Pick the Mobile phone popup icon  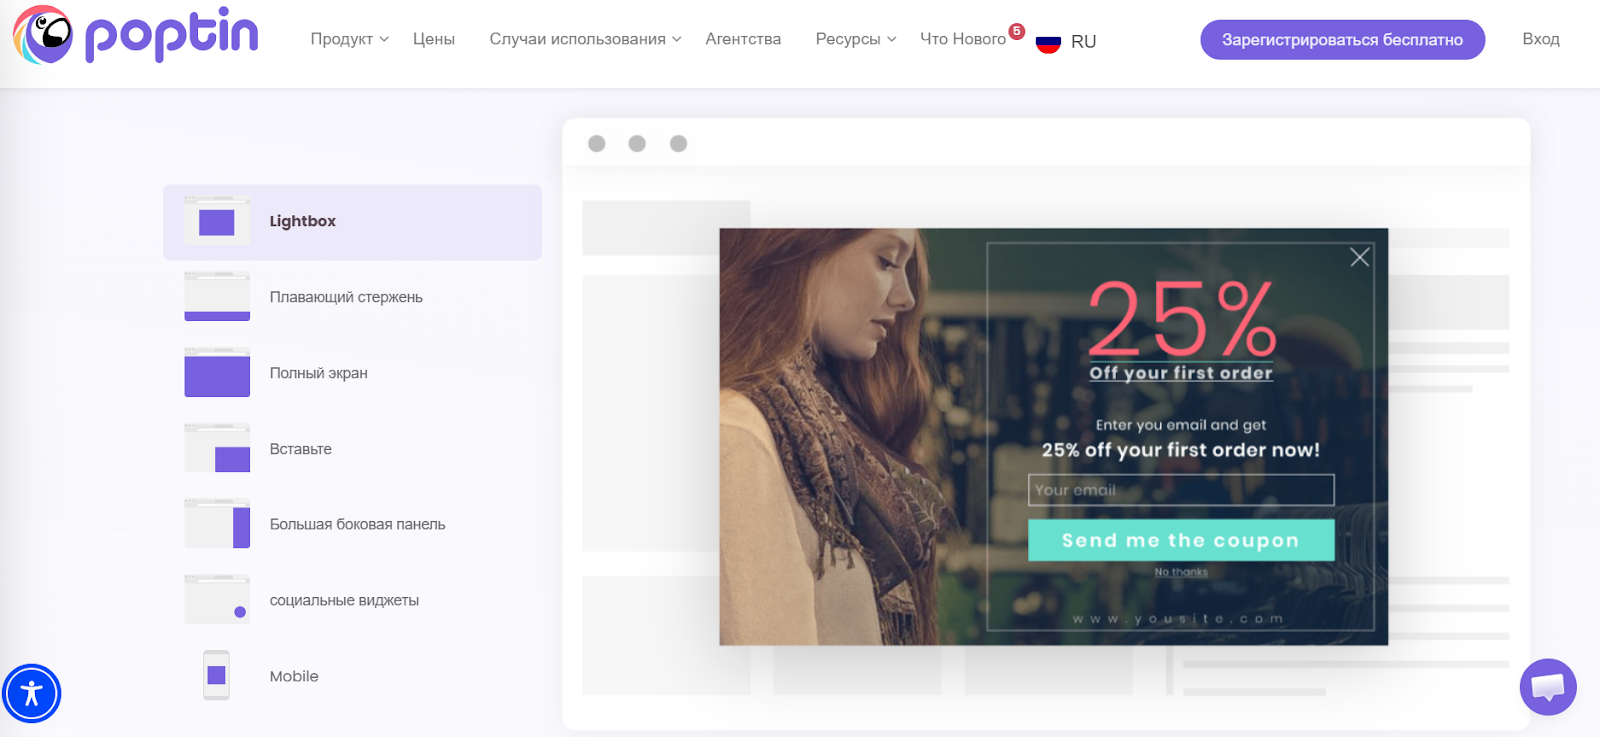pyautogui.click(x=216, y=676)
